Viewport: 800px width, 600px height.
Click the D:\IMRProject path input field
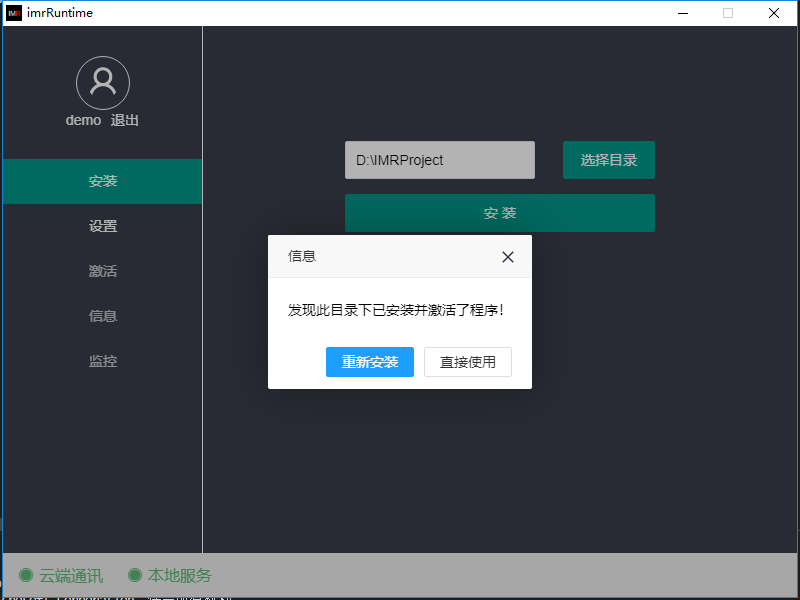[x=439, y=160]
